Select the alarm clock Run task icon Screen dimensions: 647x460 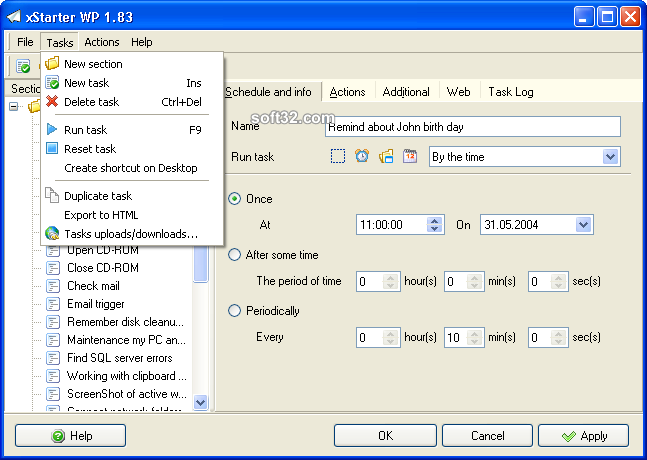362,156
